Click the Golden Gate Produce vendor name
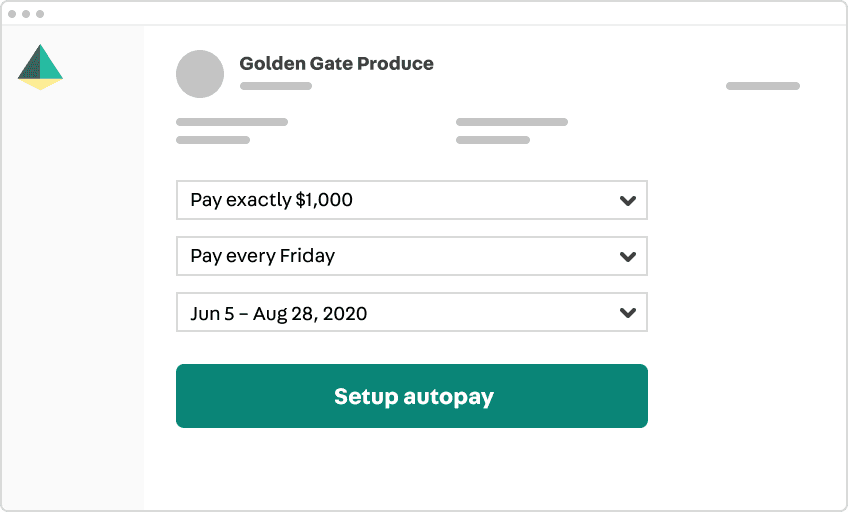Screen dimensions: 848x512 pyautogui.click(x=336, y=63)
